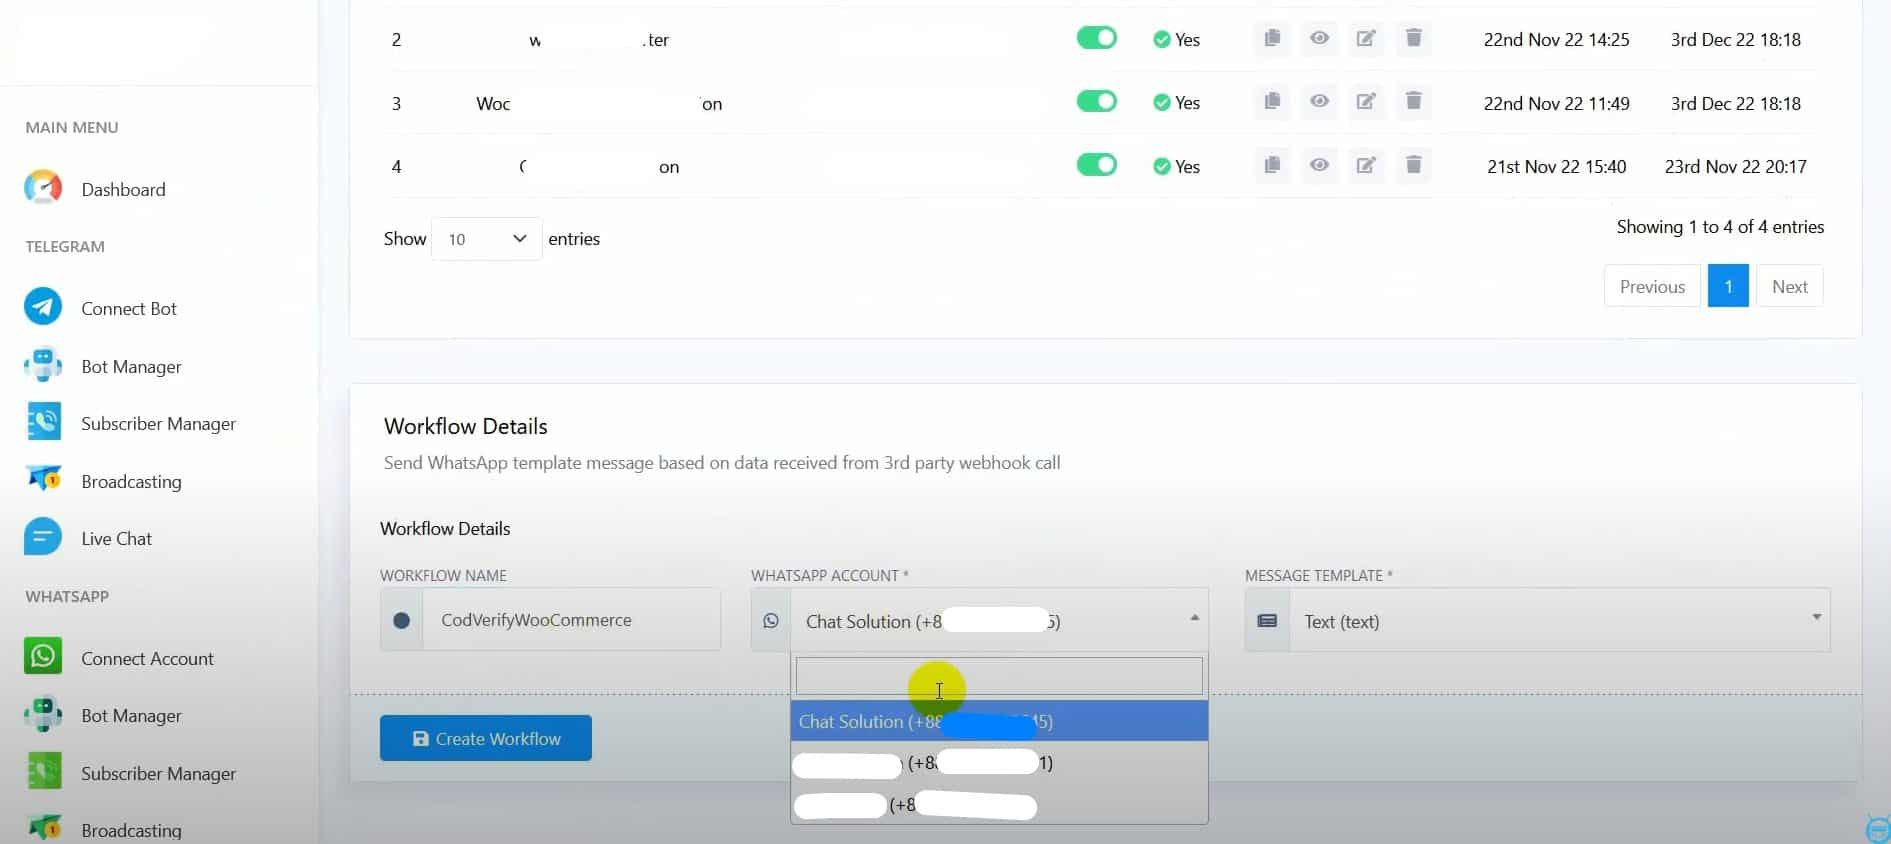Disable the row 3 workflow toggle

coord(1096,102)
